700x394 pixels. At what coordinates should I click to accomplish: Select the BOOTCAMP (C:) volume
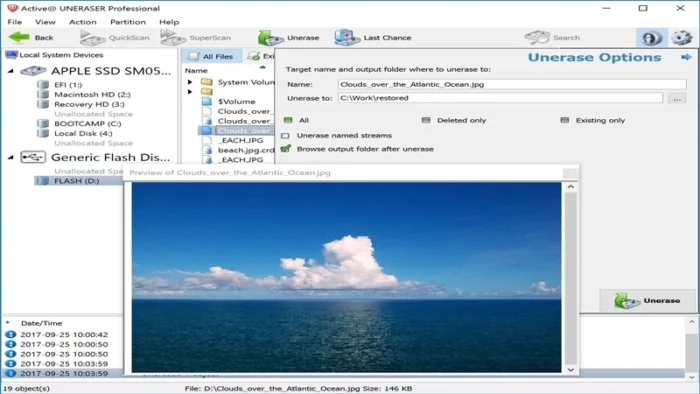[79, 124]
